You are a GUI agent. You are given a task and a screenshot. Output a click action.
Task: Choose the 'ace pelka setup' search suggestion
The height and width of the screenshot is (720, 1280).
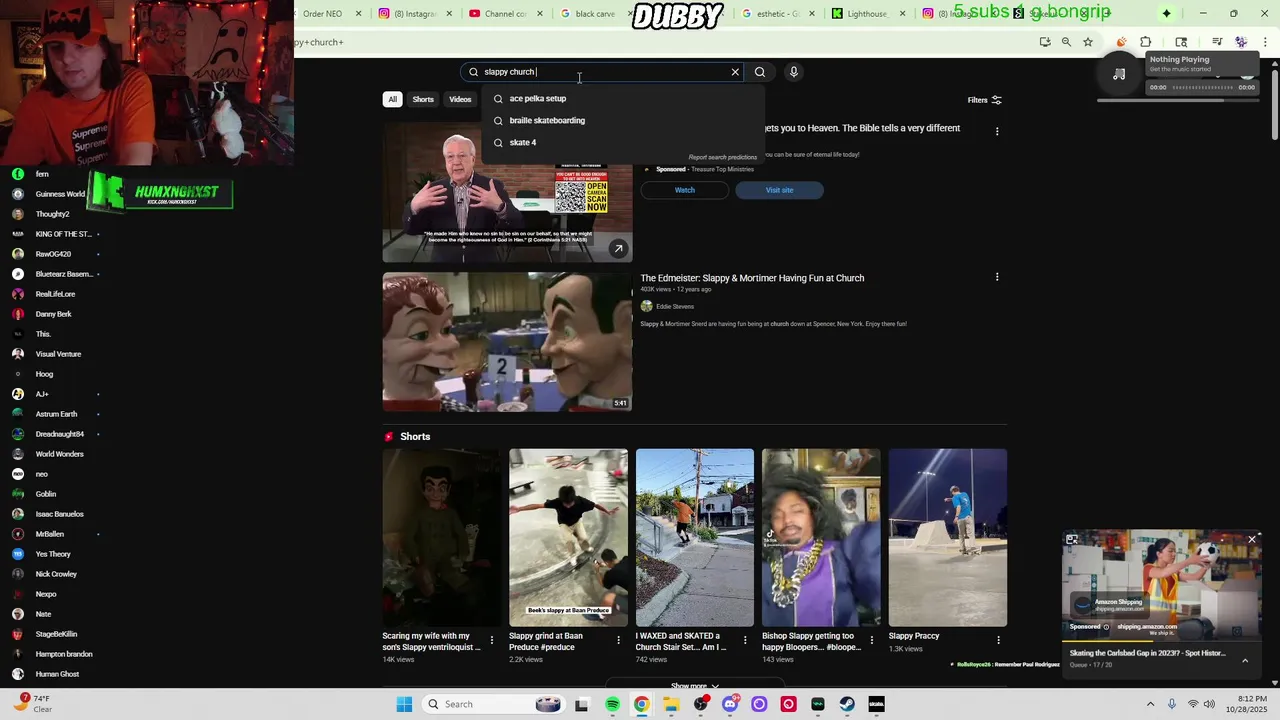click(622, 98)
